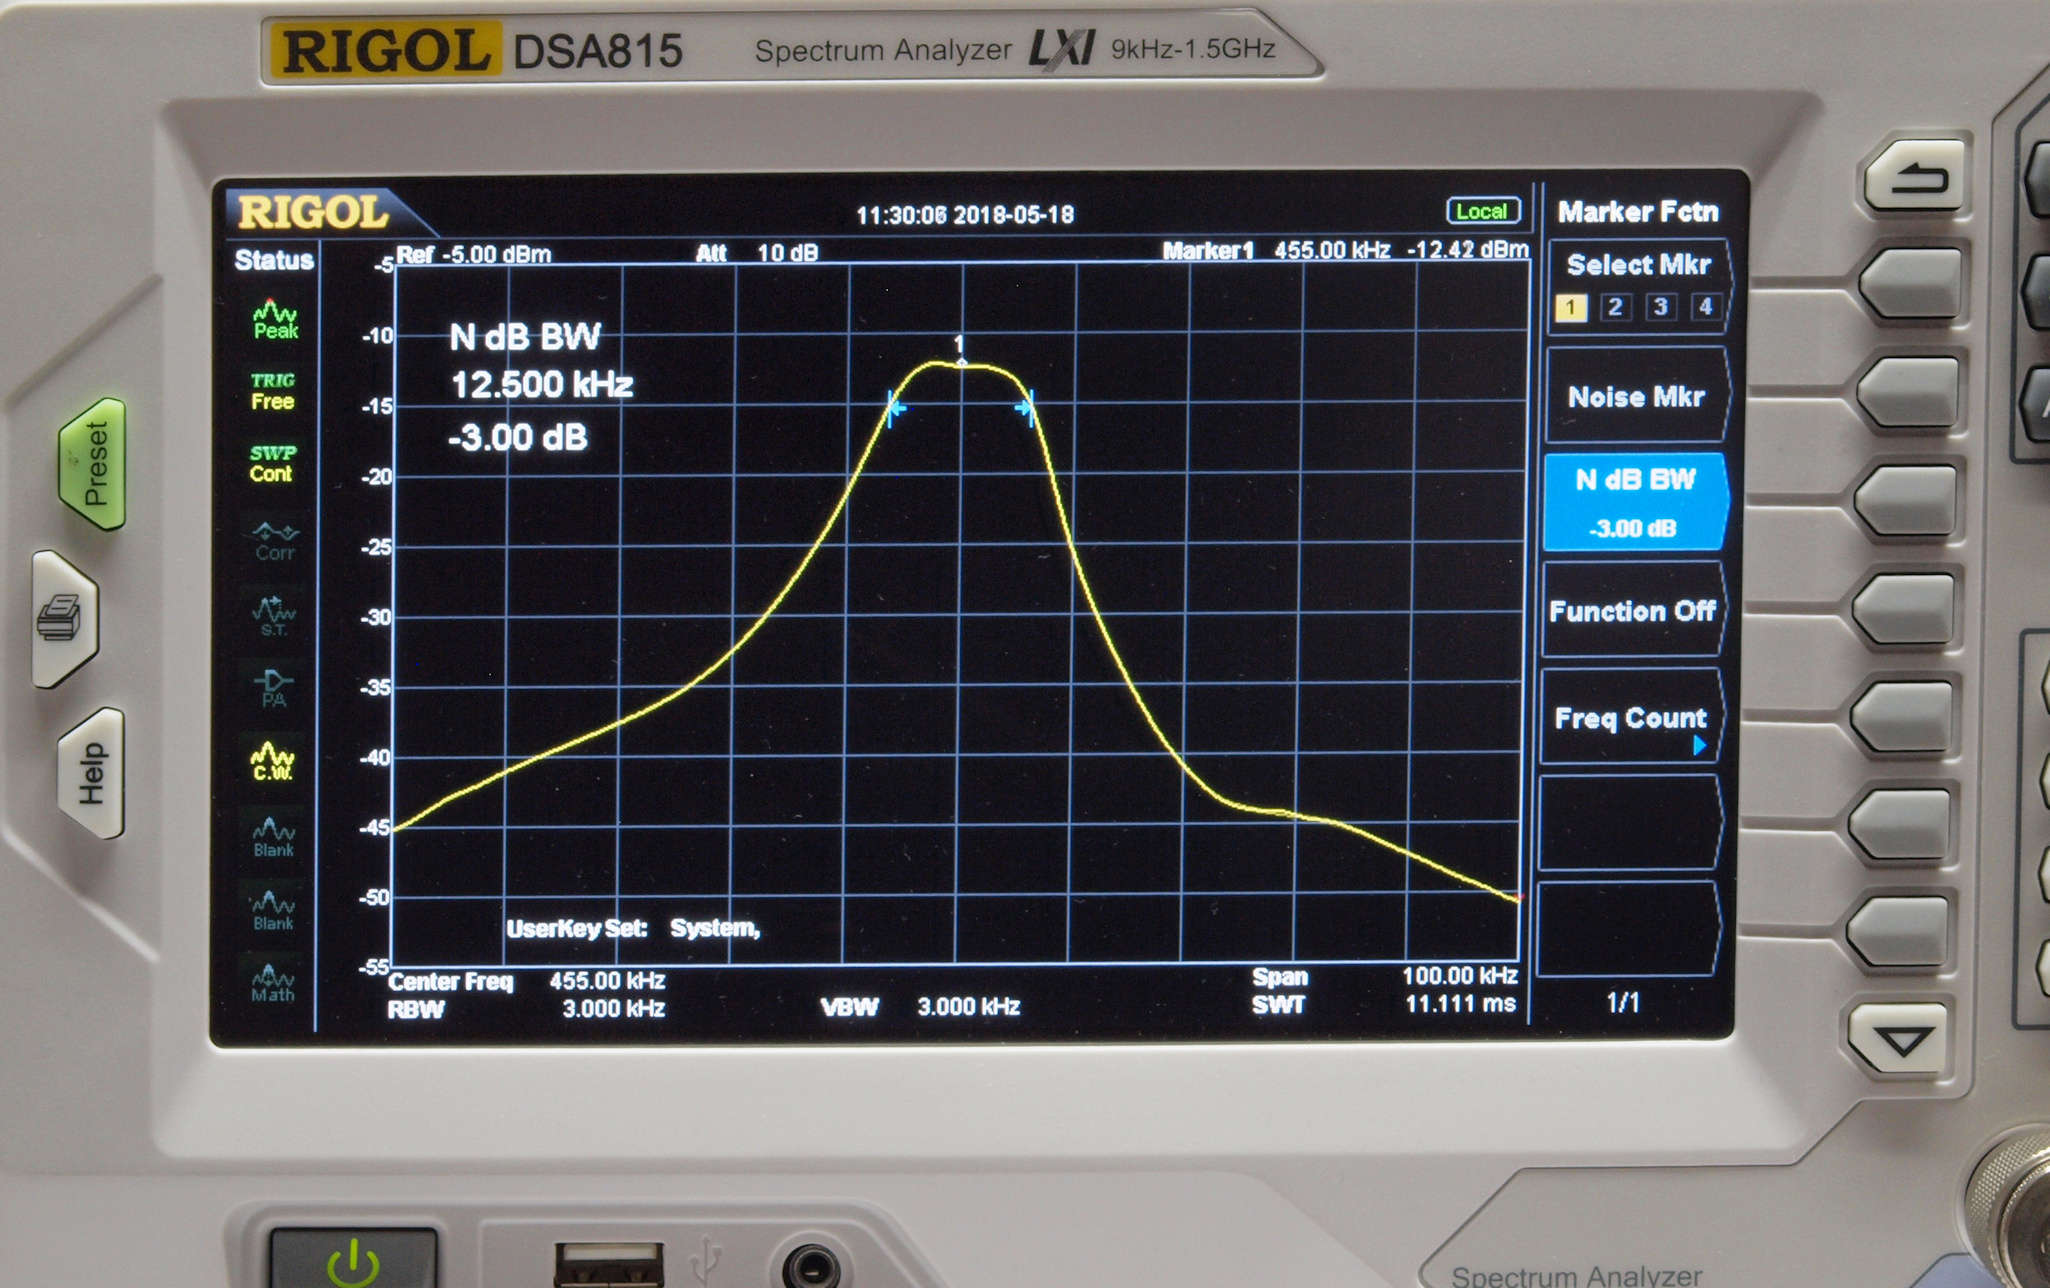
Task: Select marker 4 in Select Mkr
Action: [x=1705, y=306]
